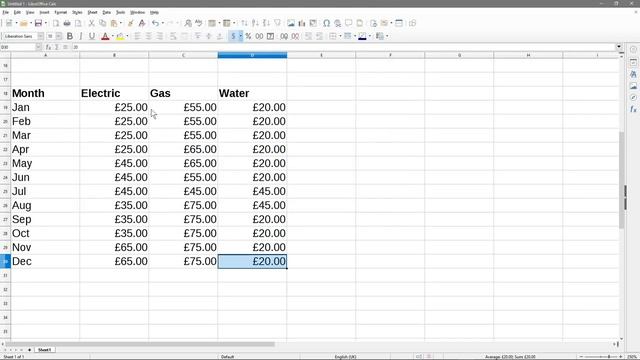Toggle Align right button
The width and height of the screenshot is (640, 360).
[160, 36]
